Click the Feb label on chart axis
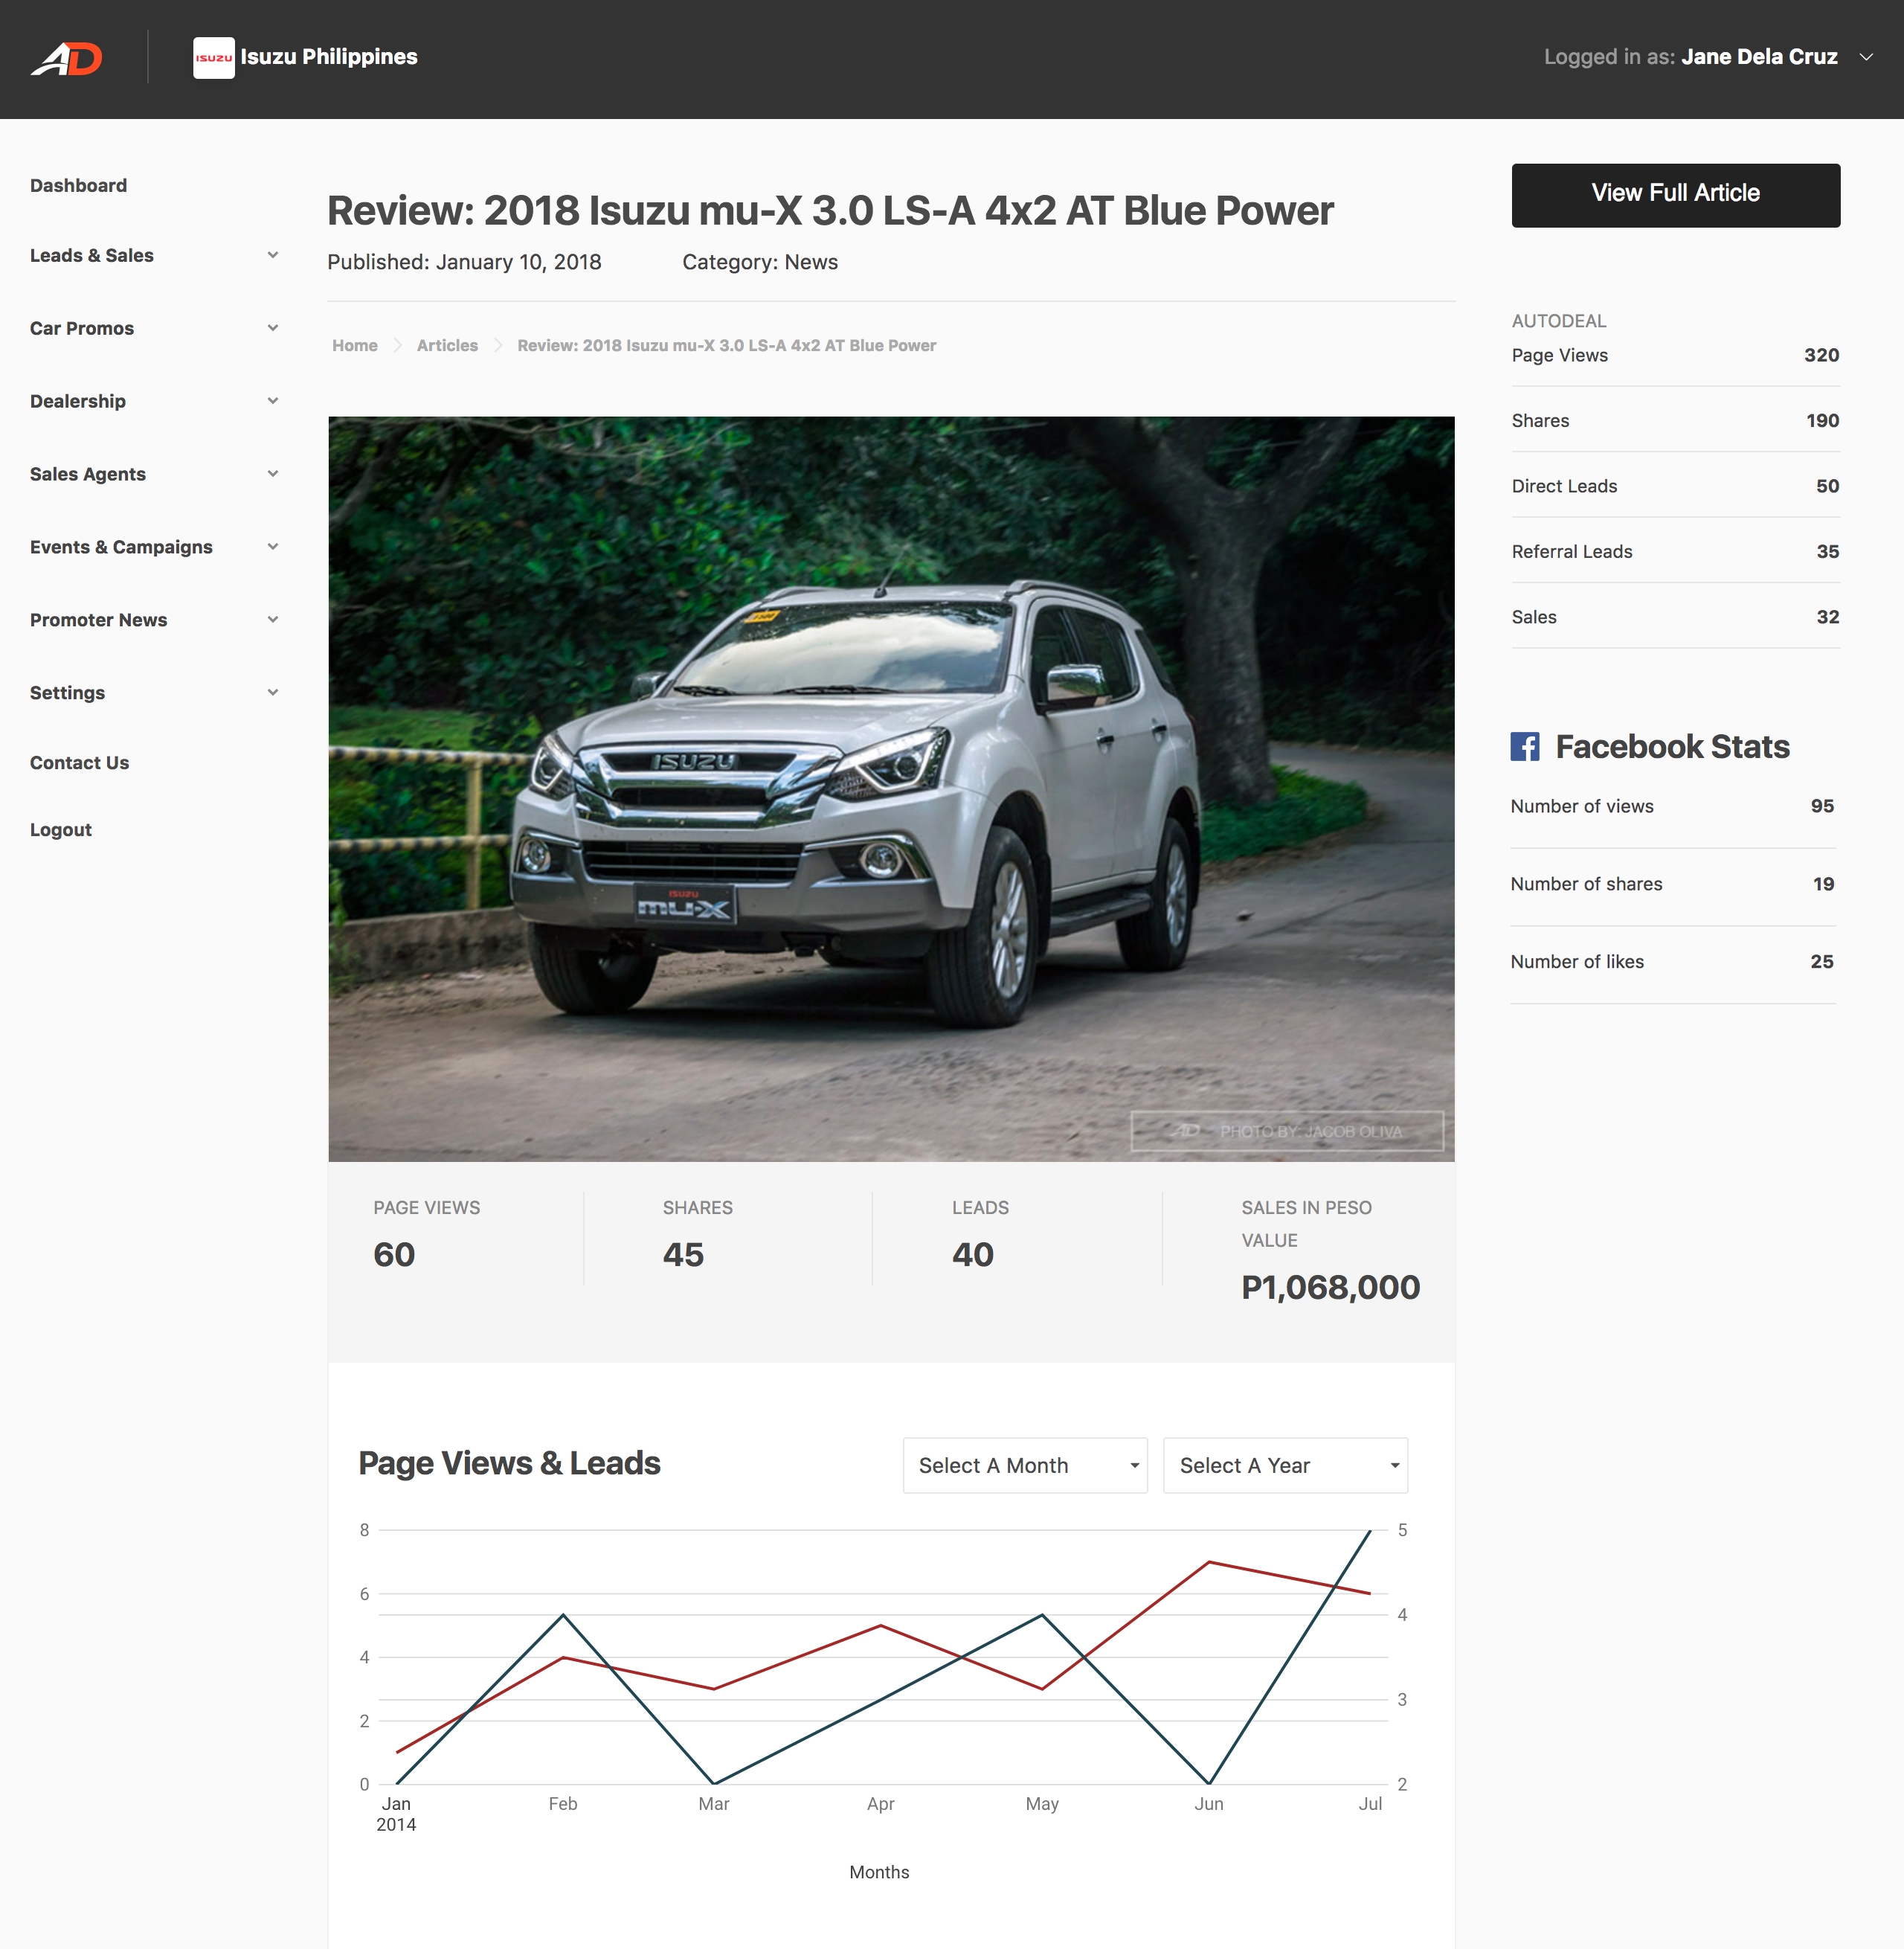This screenshot has height=1949, width=1904. 563,1804
